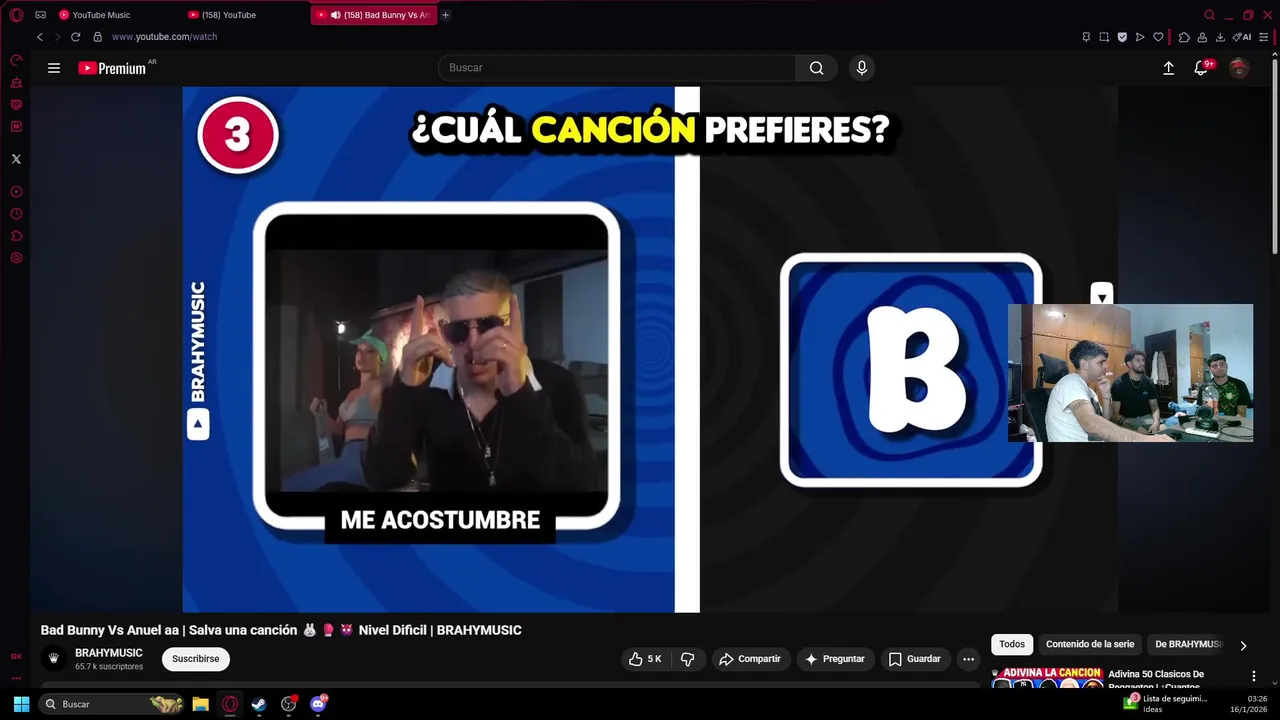Like the video (5 K)

tap(645, 659)
